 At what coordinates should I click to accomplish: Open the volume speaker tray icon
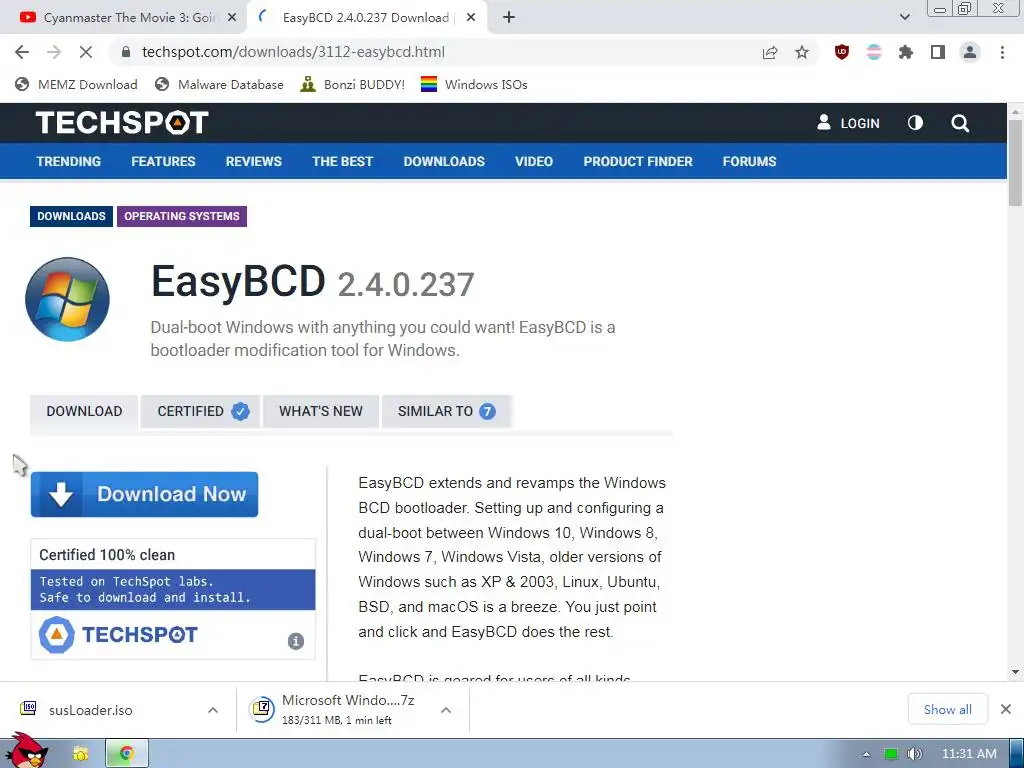coord(915,754)
